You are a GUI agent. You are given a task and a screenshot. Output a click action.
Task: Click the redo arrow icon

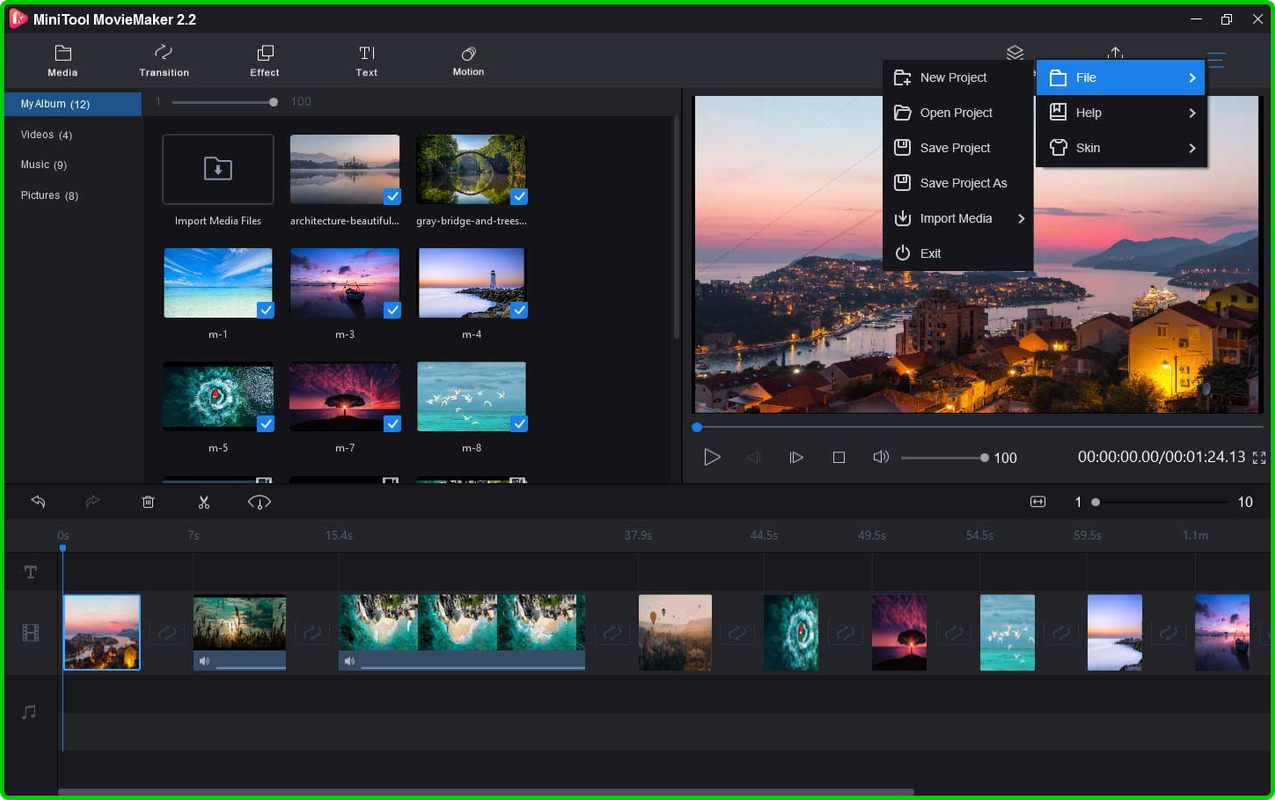pos(93,502)
